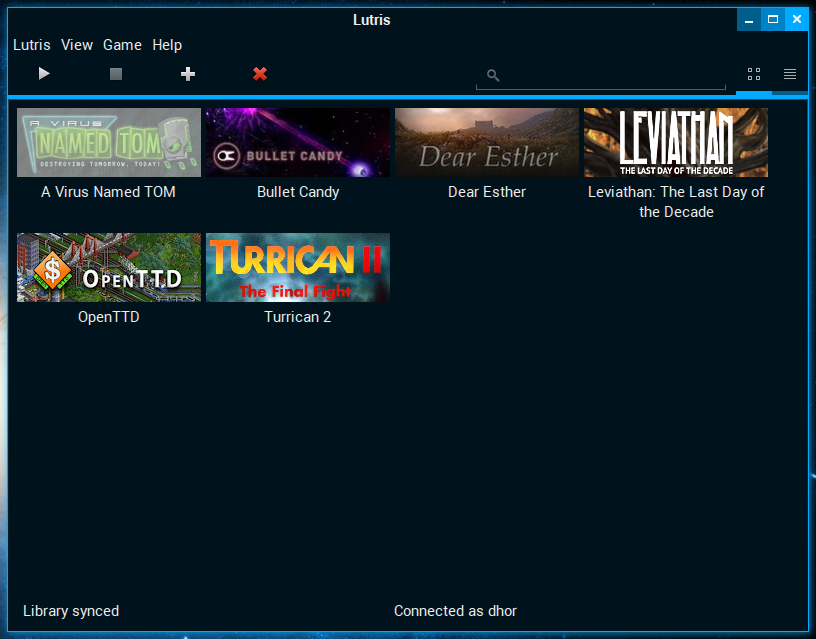This screenshot has height=639, width=816.
Task: Click the "Library synced" status text
Action: pos(71,611)
